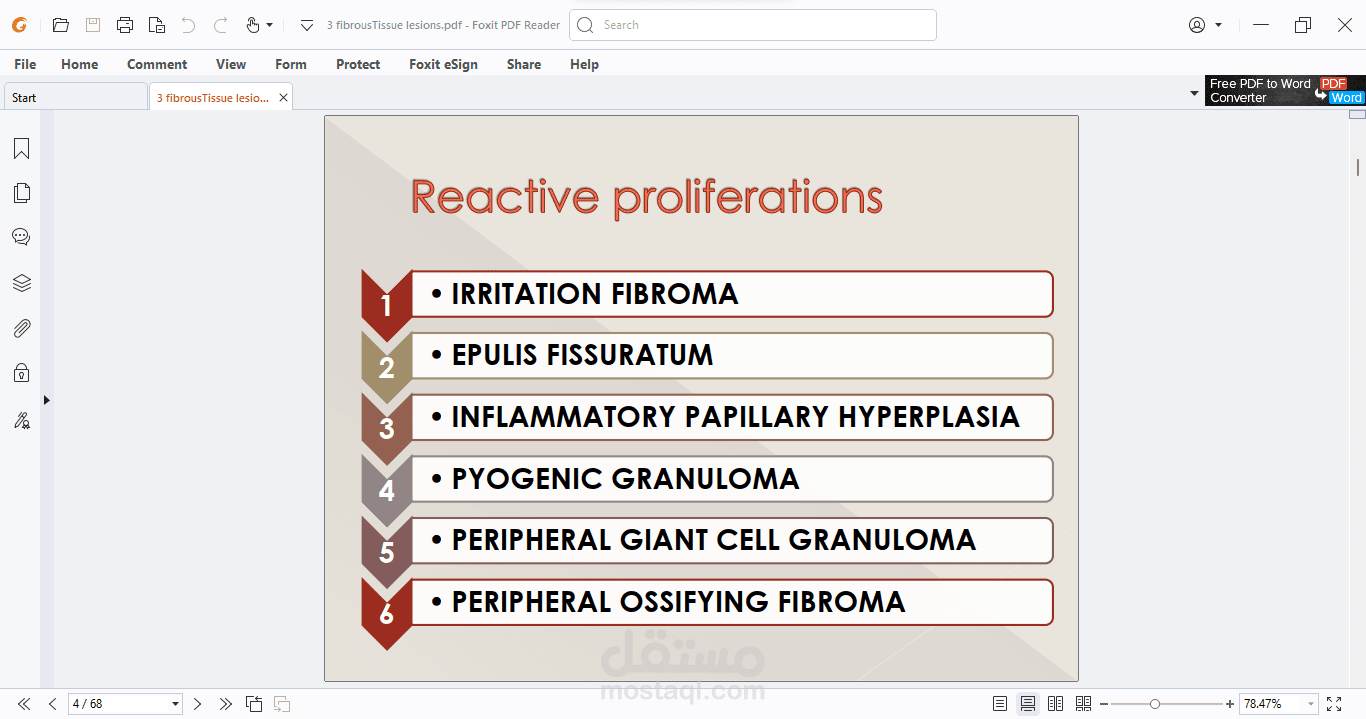Screen dimensions: 1366x719
Task: Open the user account icon
Action: click(1197, 25)
